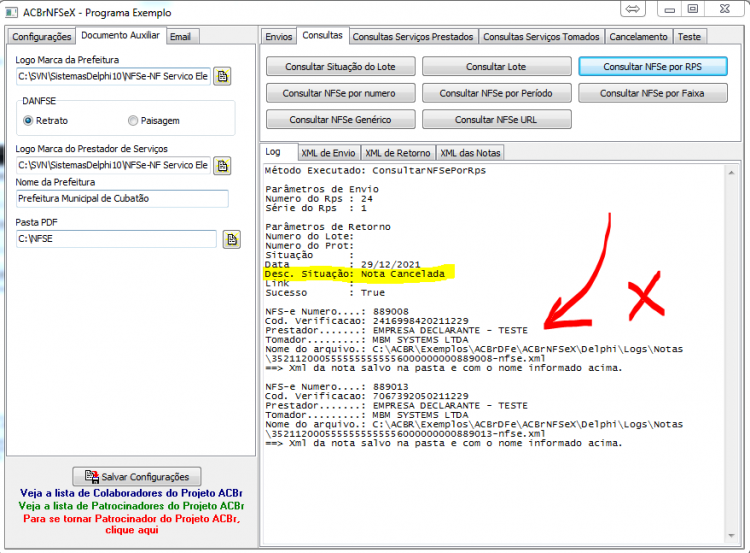Open folder picker for Pasta PDF
This screenshot has width=750, height=553.
tap(232, 239)
